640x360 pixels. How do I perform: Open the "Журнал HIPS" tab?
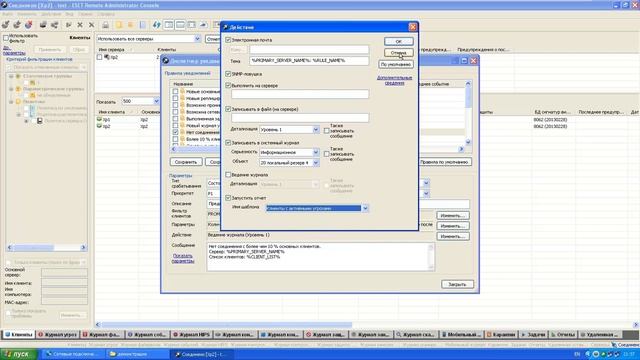click(x=191, y=335)
